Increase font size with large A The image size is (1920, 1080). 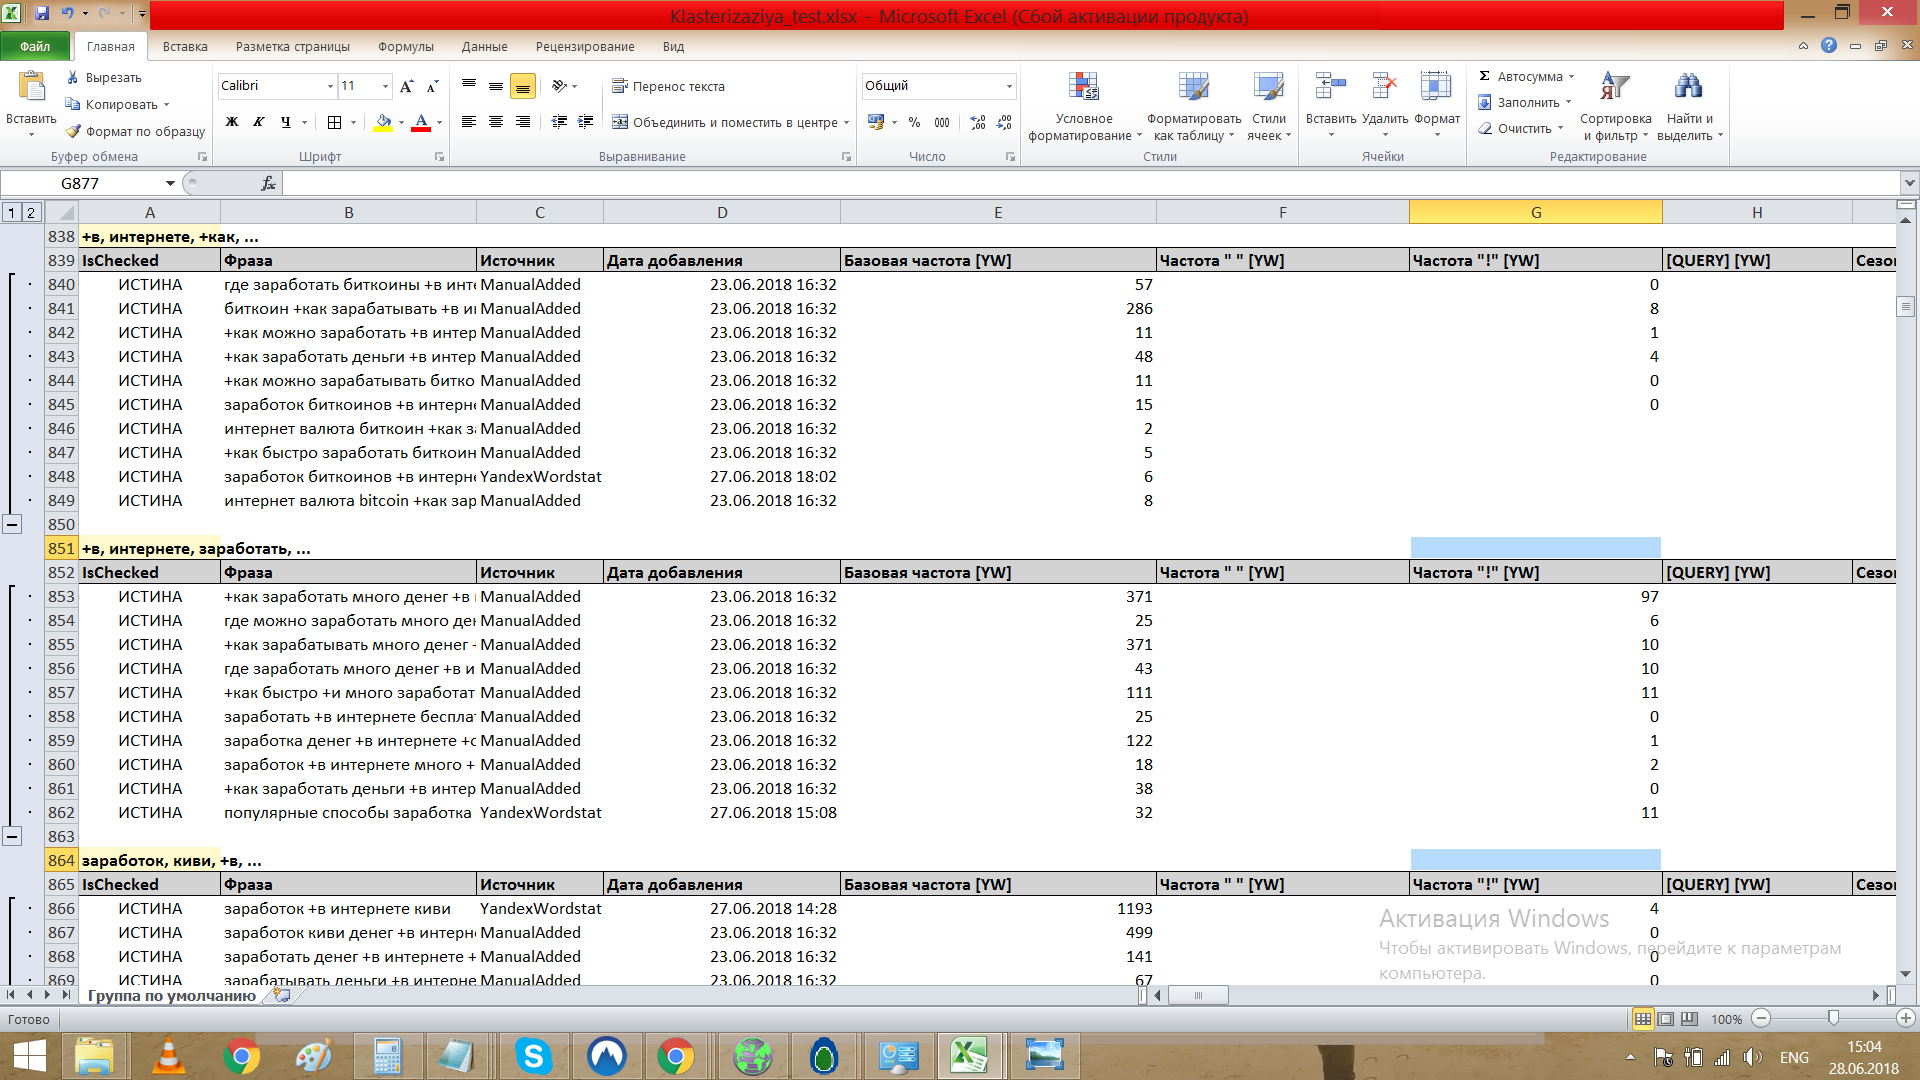pos(406,86)
